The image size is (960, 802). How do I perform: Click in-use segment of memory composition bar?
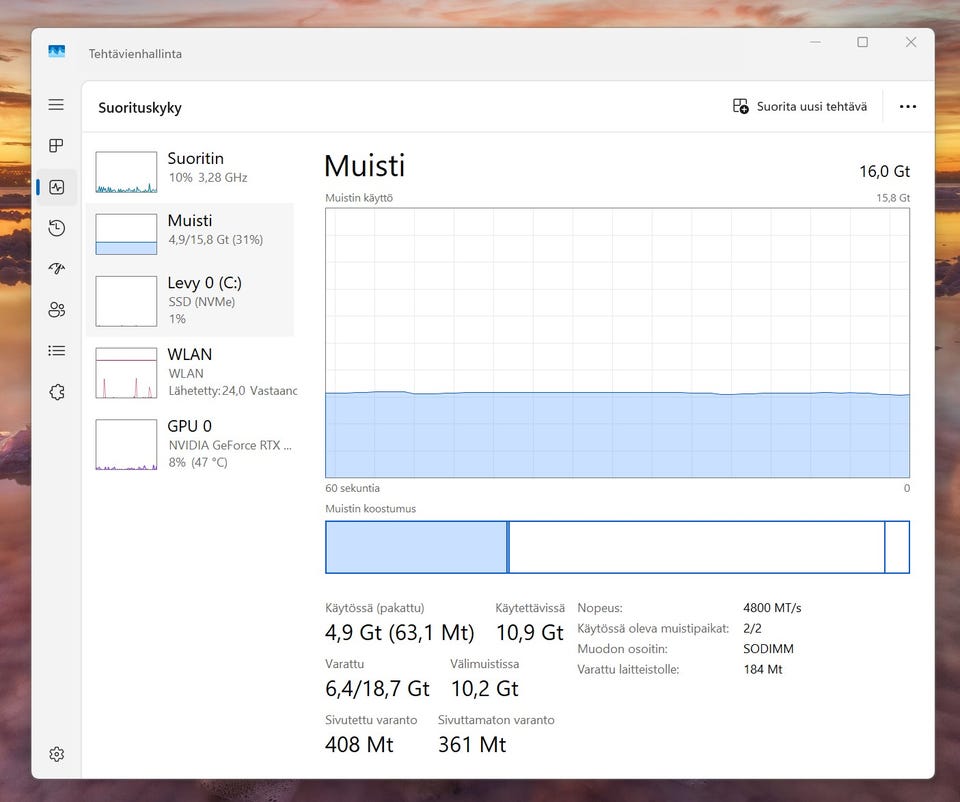pos(416,547)
